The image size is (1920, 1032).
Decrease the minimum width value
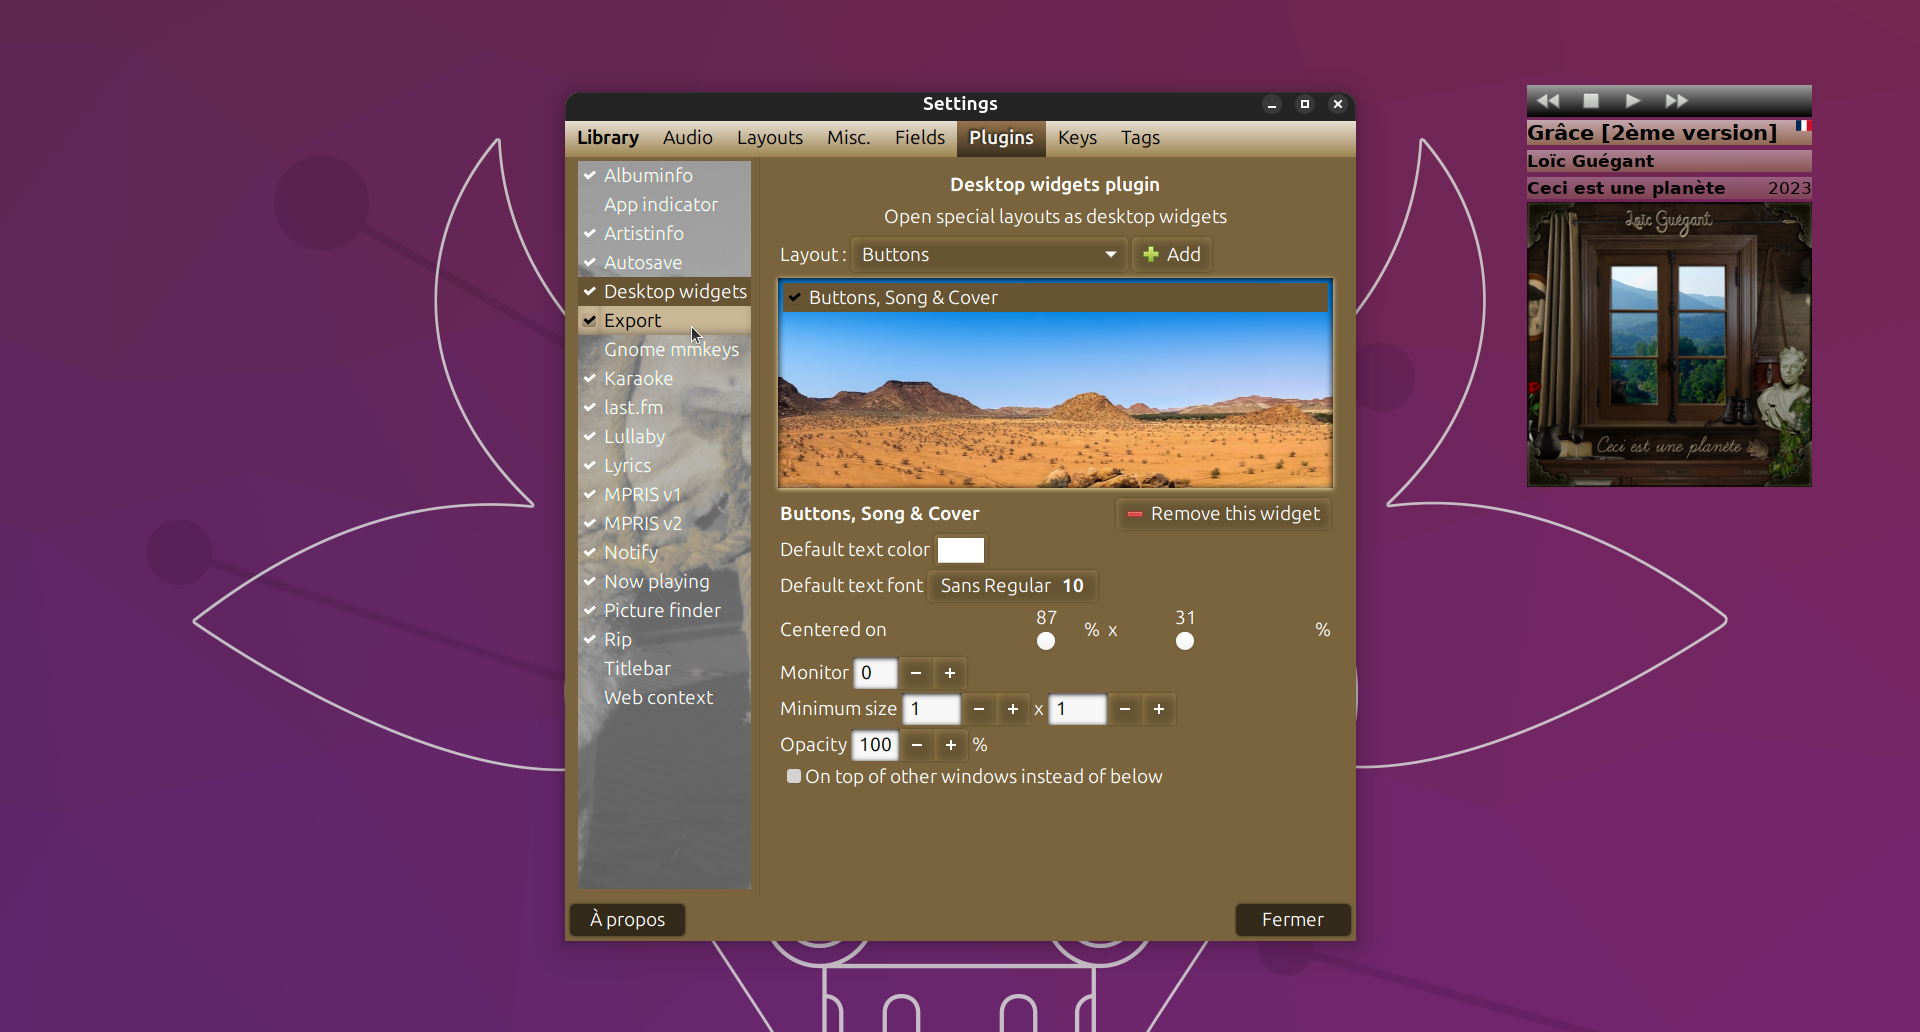click(979, 709)
